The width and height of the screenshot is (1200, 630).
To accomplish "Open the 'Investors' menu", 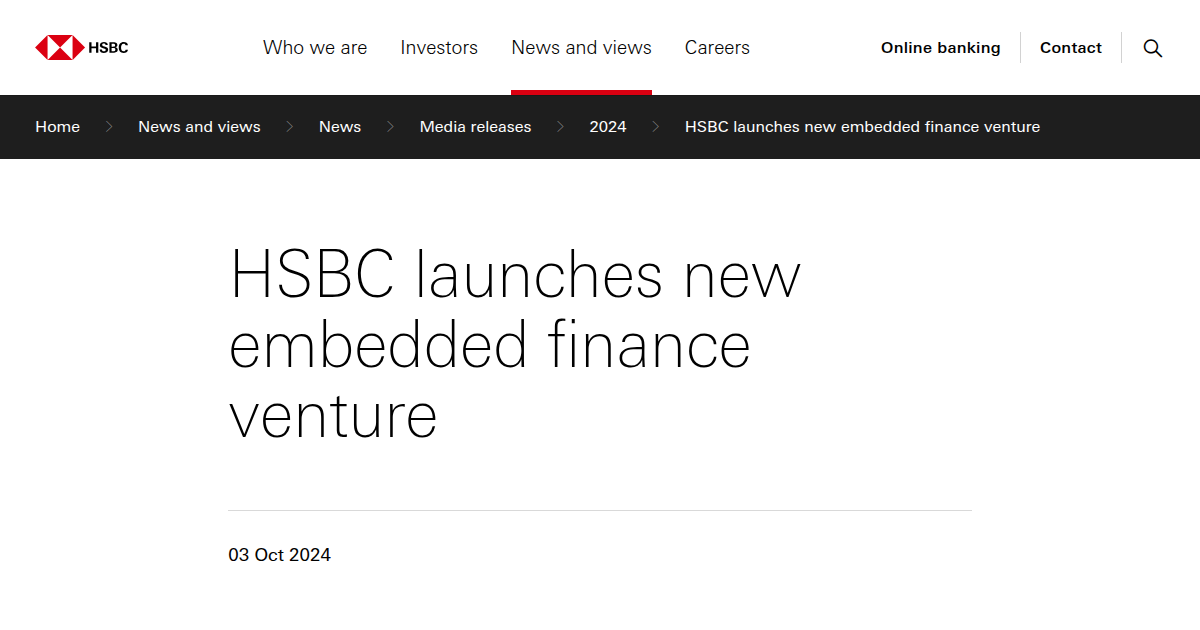I will [439, 47].
